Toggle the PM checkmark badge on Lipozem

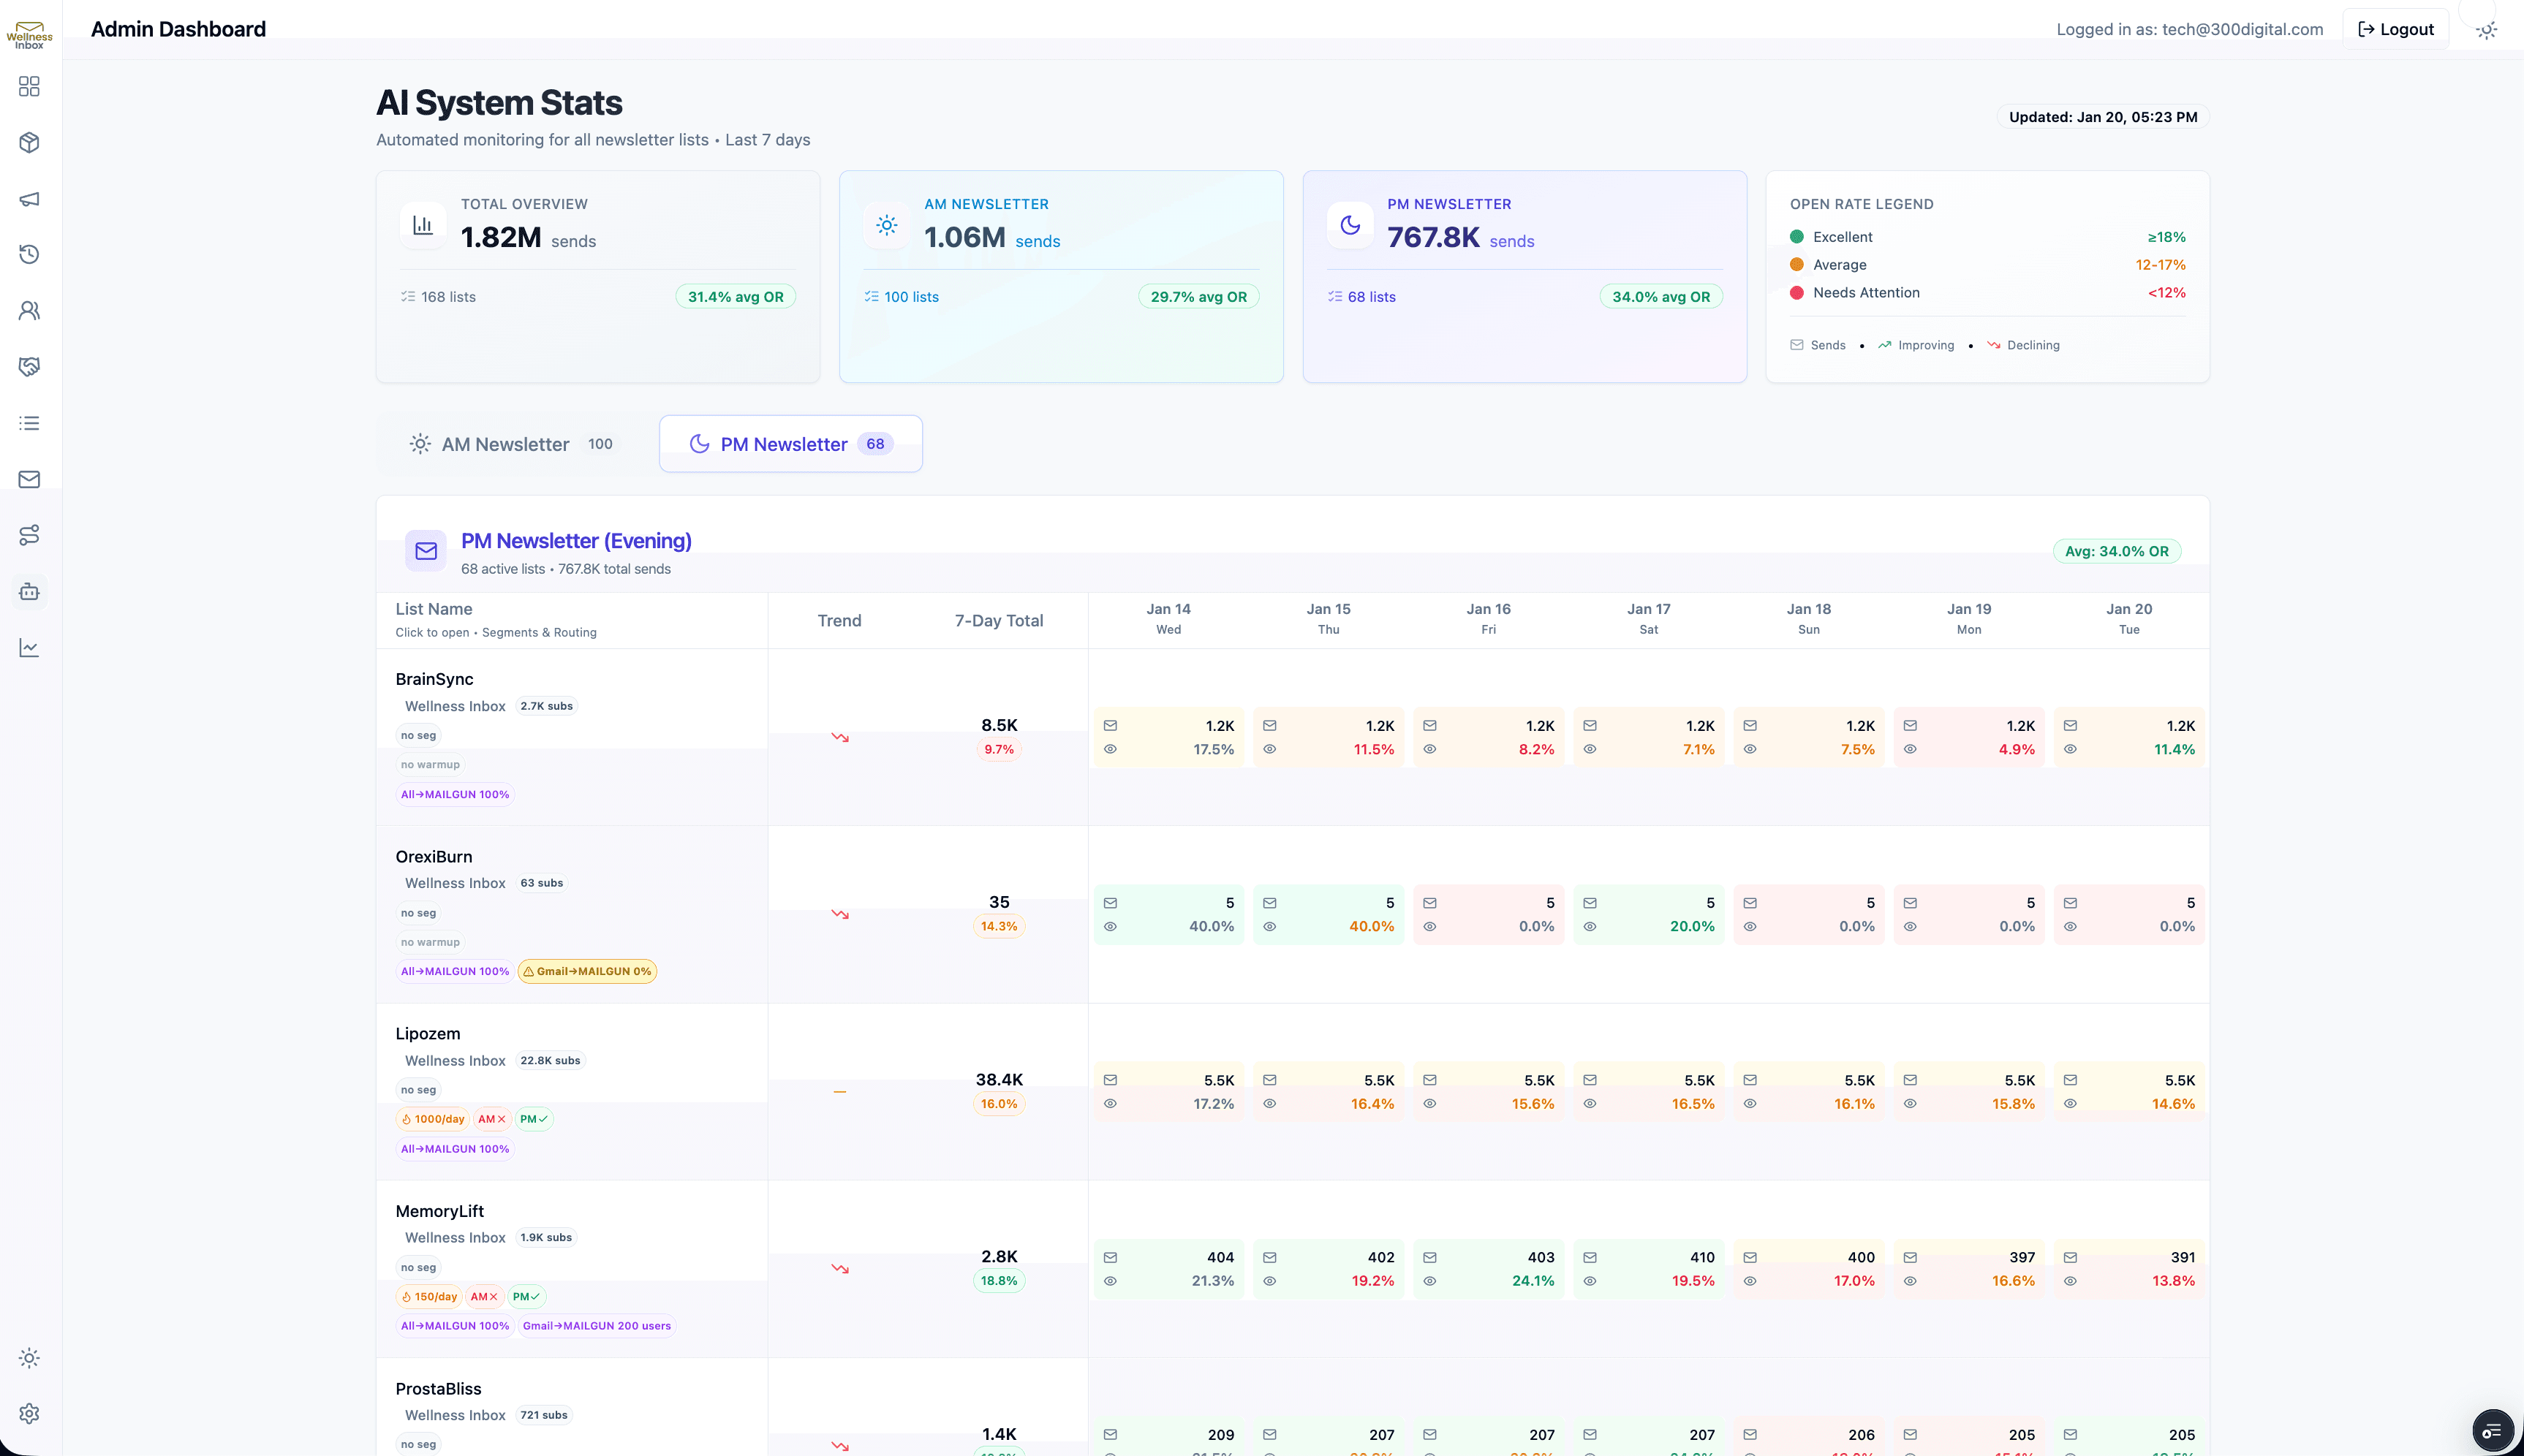click(x=535, y=1119)
